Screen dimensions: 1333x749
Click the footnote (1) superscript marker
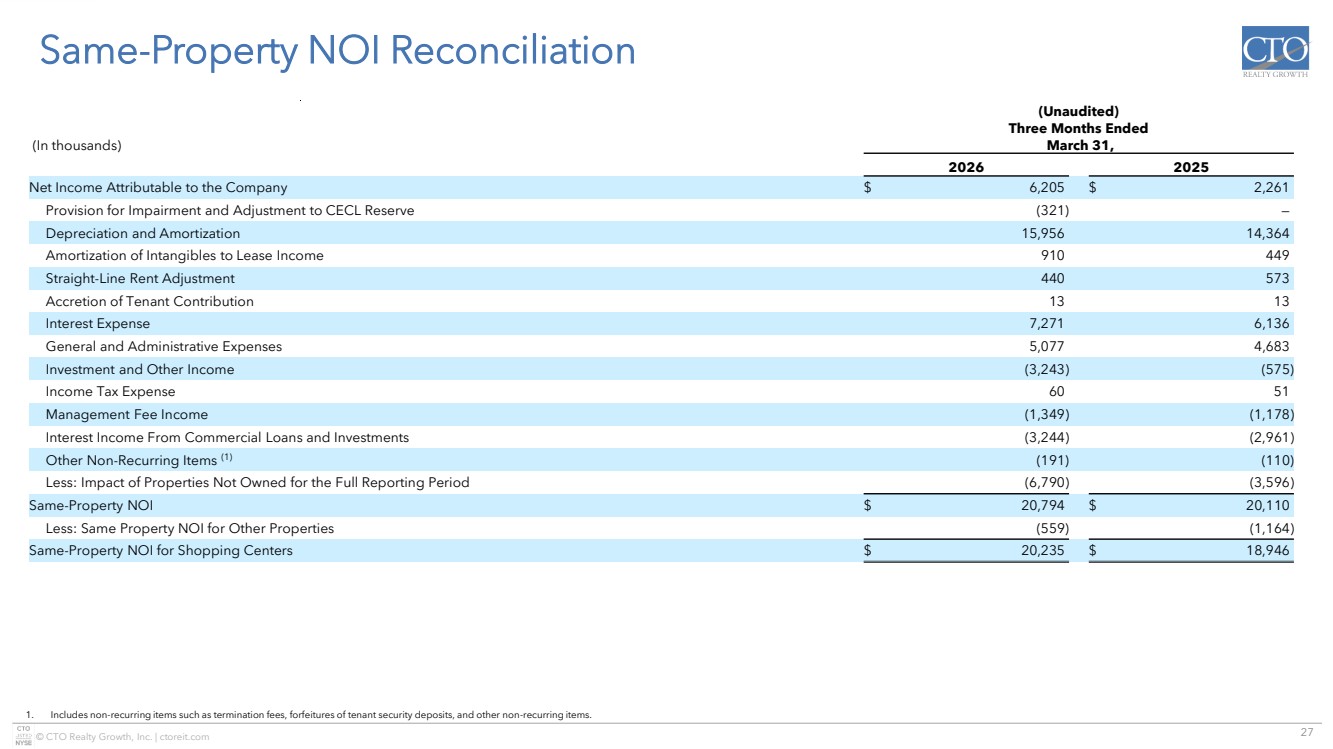point(227,458)
